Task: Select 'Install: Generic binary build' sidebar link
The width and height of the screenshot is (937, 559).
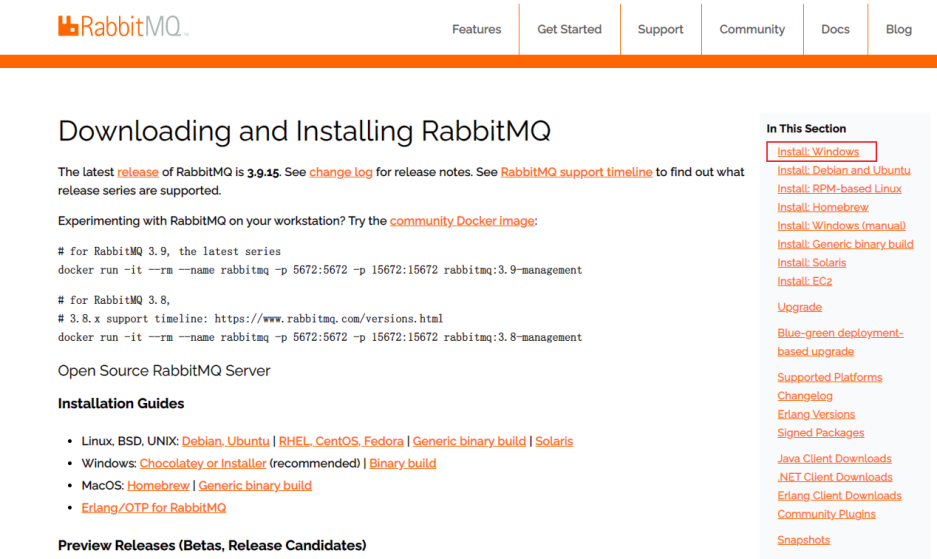Action: click(x=845, y=245)
